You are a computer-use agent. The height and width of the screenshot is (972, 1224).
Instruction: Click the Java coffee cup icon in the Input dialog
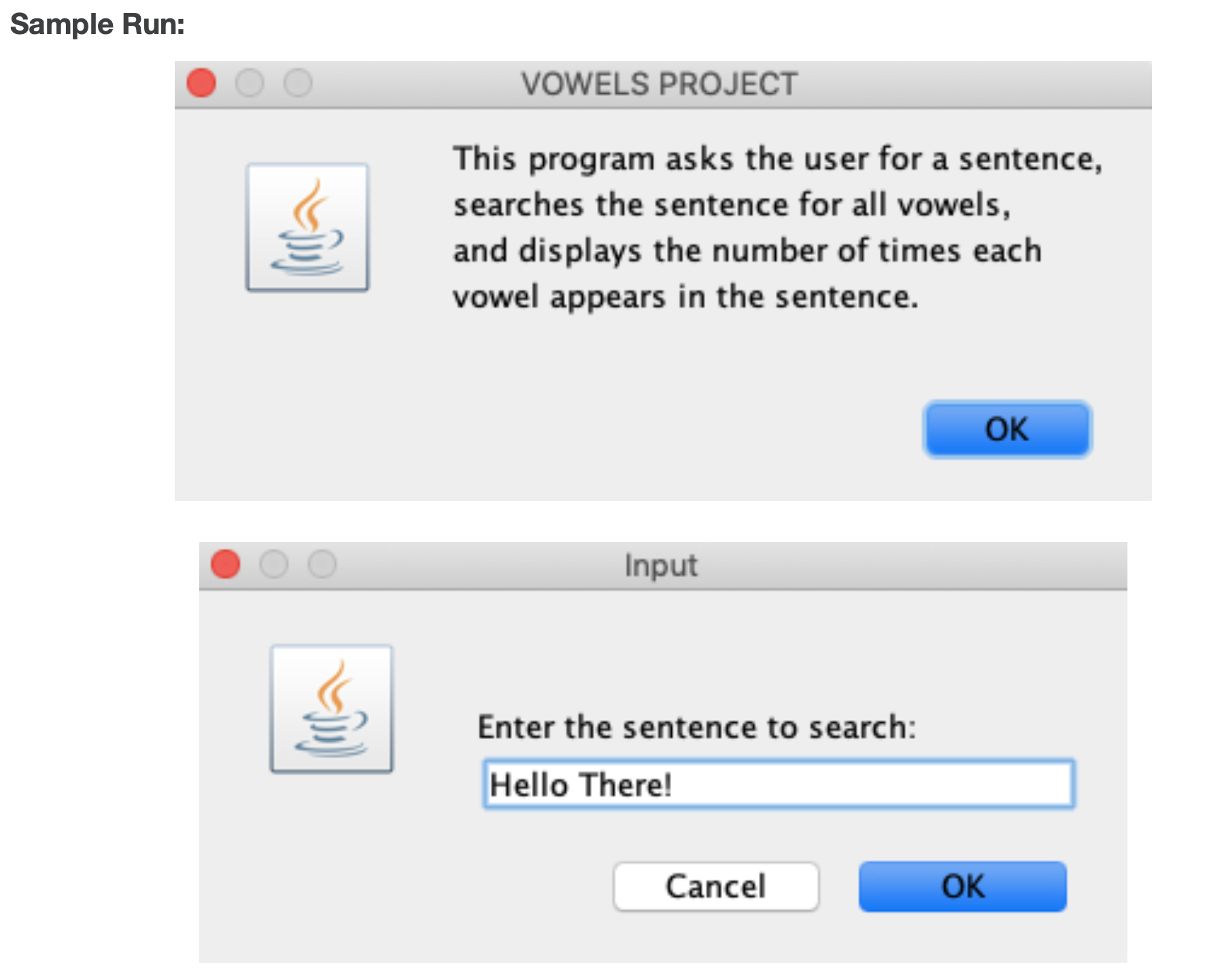(x=332, y=710)
